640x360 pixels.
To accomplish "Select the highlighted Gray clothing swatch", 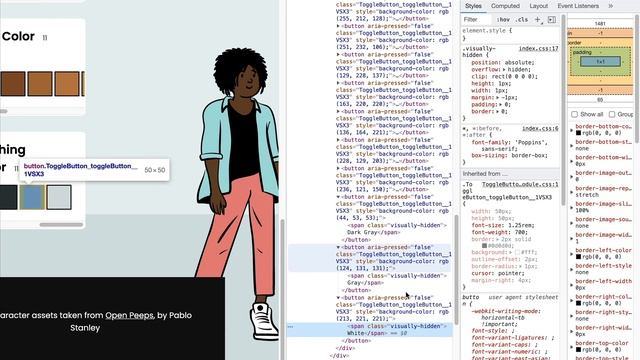I will point(32,197).
